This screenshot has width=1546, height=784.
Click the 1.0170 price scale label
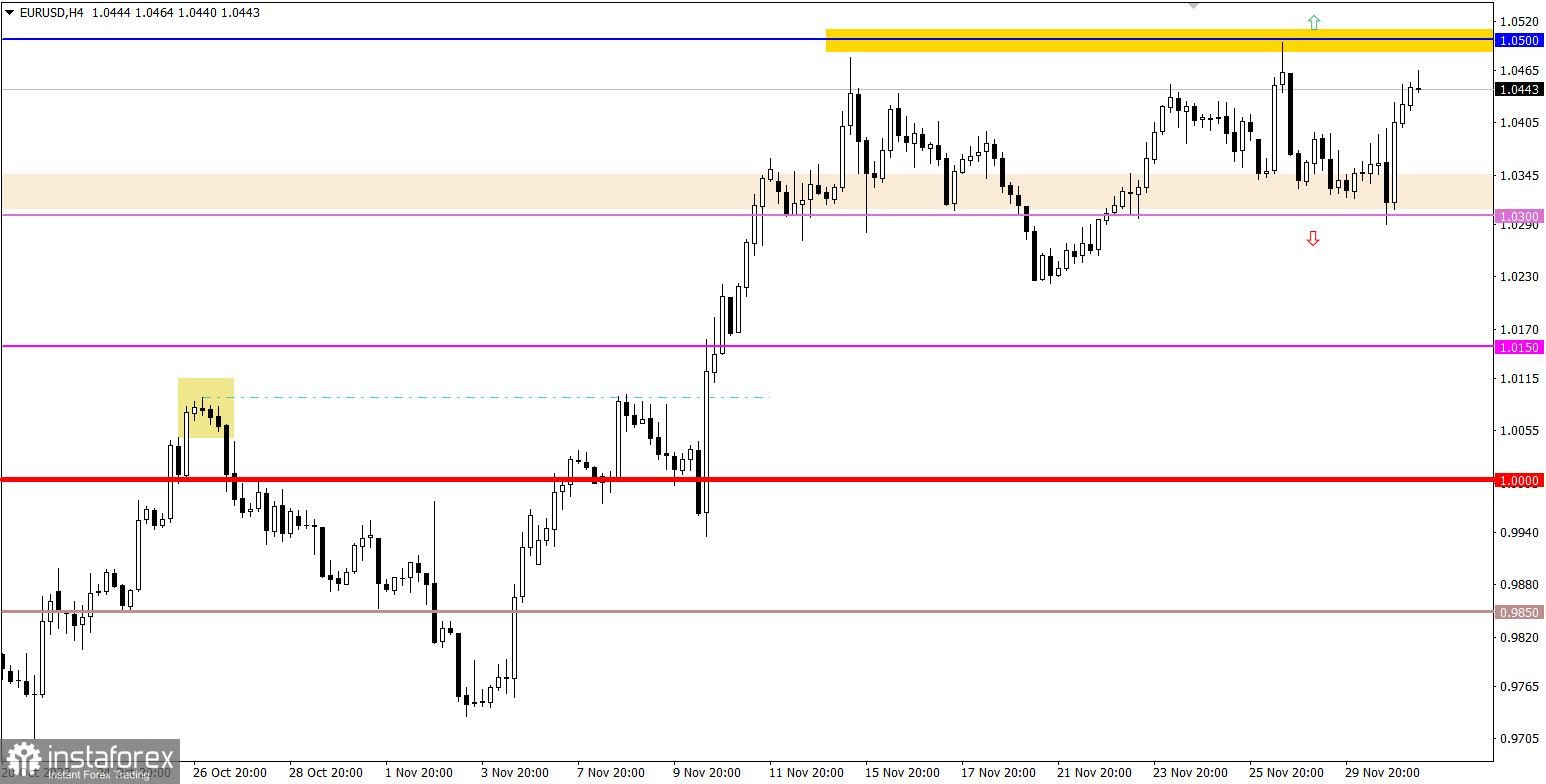1520,329
